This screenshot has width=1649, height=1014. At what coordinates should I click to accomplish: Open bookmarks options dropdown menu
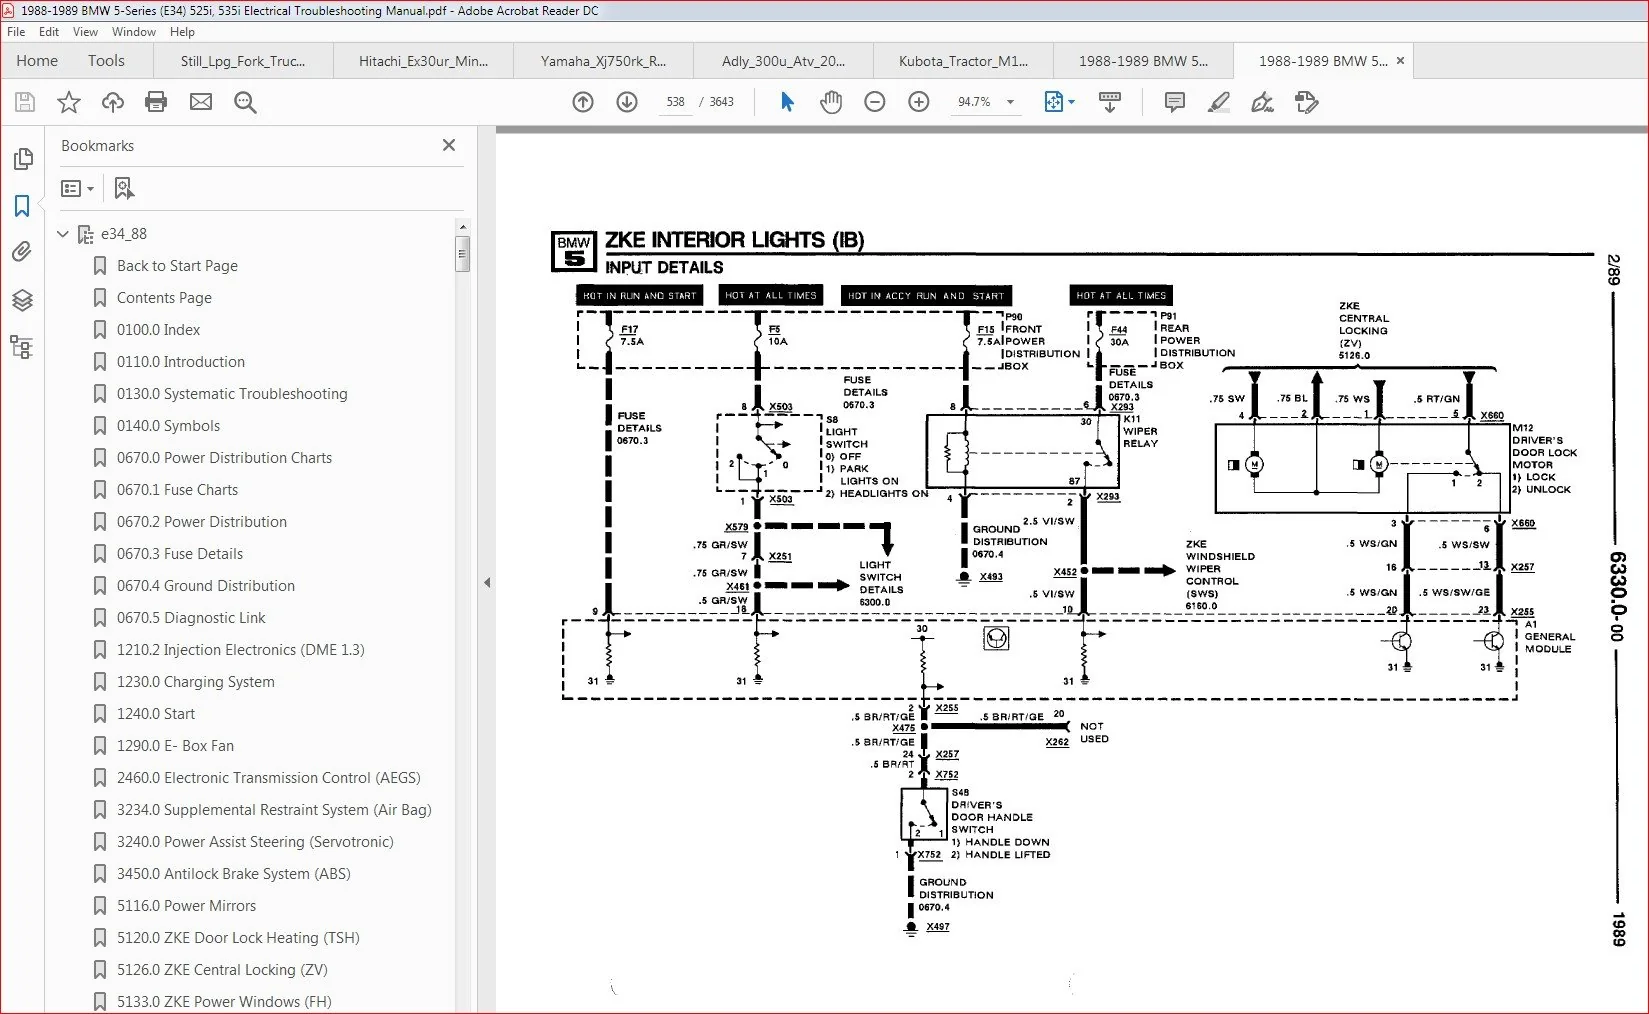coord(78,188)
